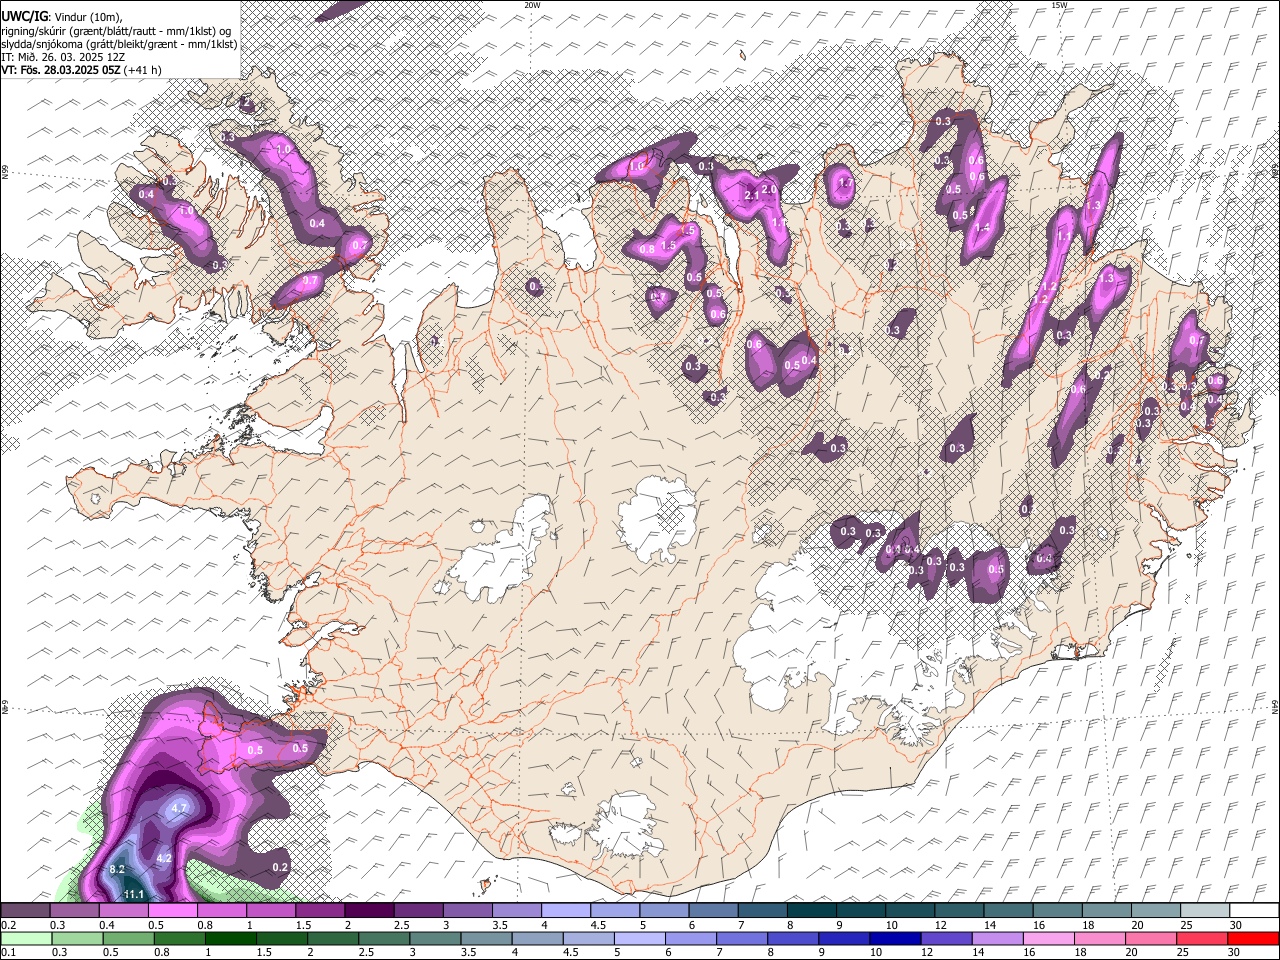The image size is (1280, 960).
Task: Select the 3.5–4 lavender swatch in upper row
Action: tap(517, 911)
